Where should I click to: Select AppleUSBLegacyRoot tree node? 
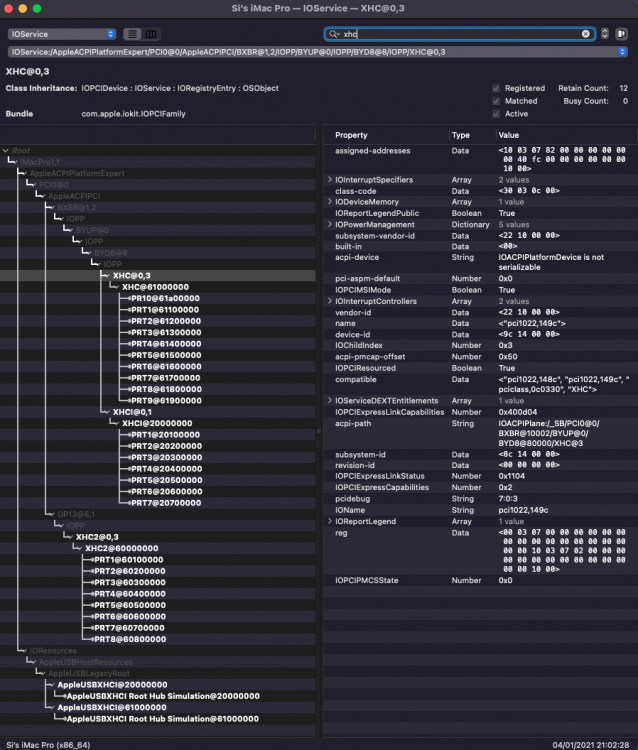pyautogui.click(x=88, y=673)
